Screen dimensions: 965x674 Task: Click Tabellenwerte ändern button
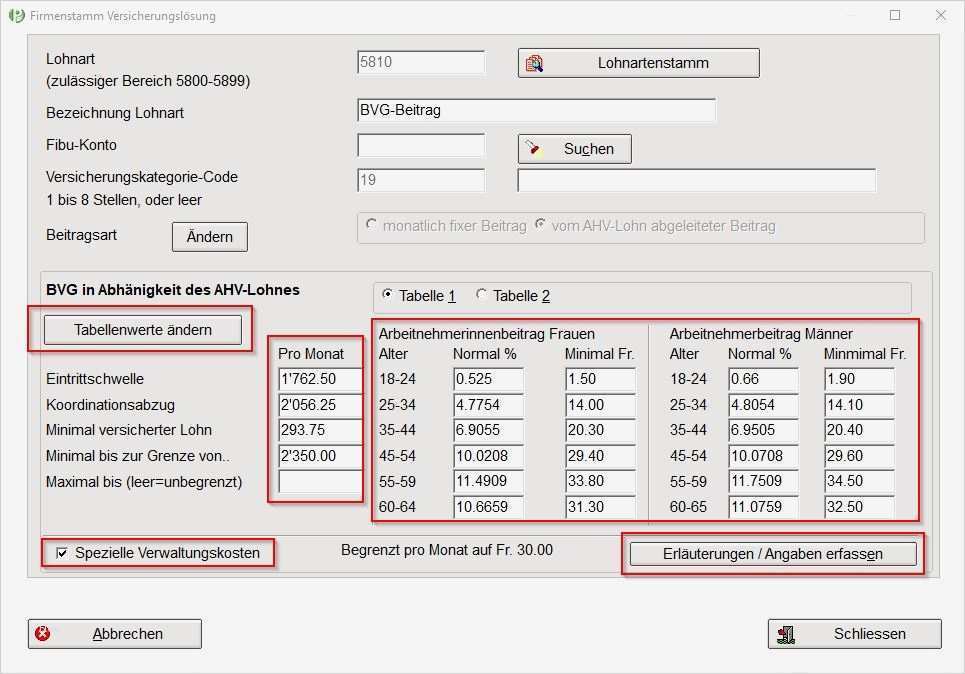point(143,330)
